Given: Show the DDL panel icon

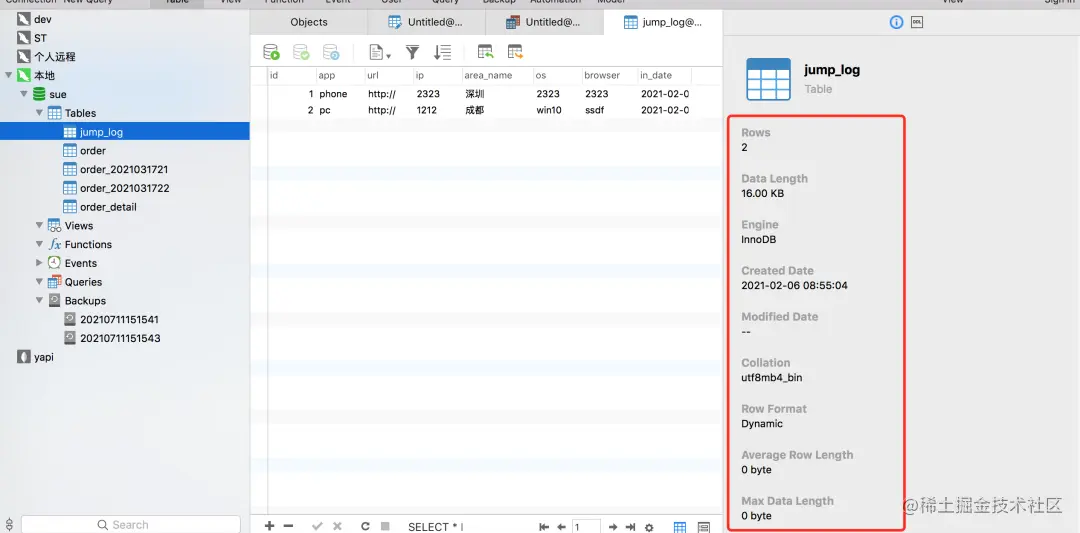Looking at the screenshot, I should (917, 22).
